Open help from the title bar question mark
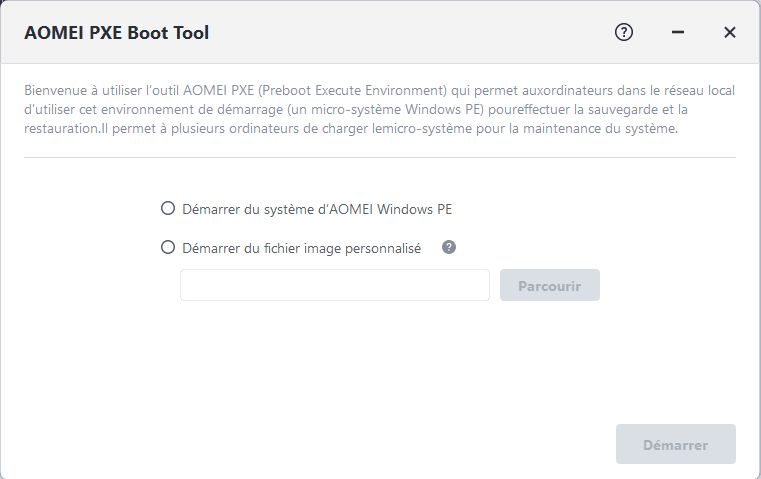Image resolution: width=761 pixels, height=479 pixels. [x=624, y=32]
